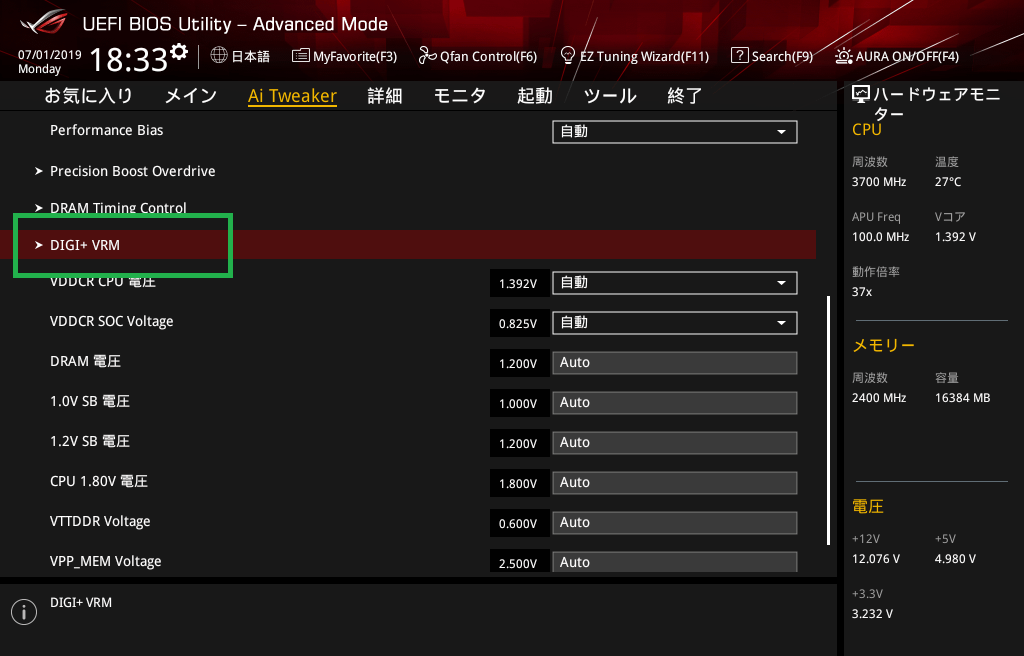This screenshot has width=1024, height=656.
Task: Open the VDDCR SOC Voltage dropdown
Action: coord(674,323)
